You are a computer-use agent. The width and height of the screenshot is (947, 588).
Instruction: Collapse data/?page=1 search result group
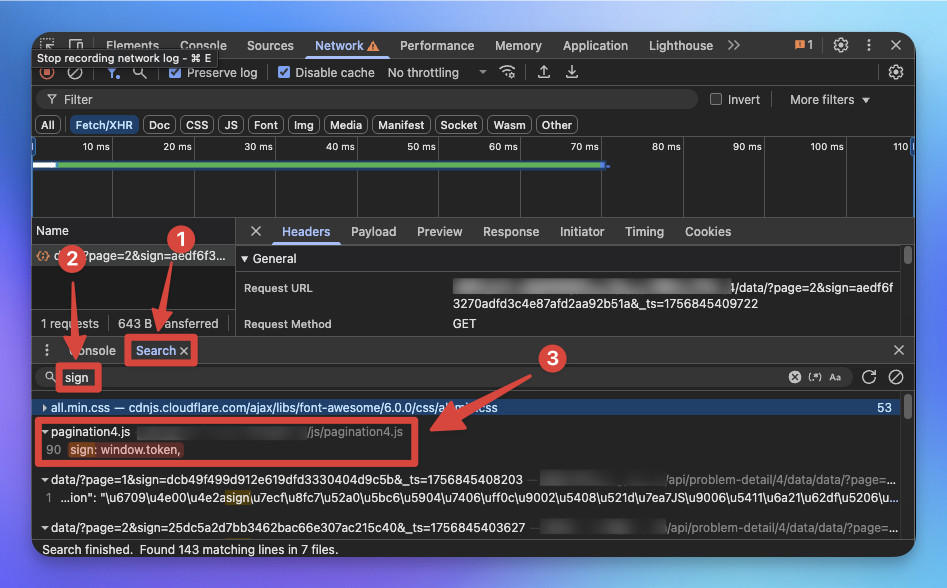[x=45, y=480]
